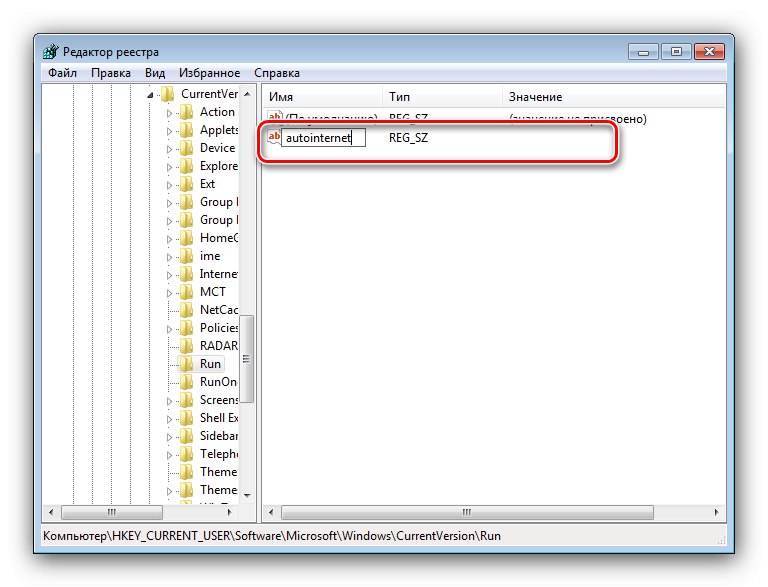Screen dimensions: 768x587
Task: Expand the Device key node
Action: (x=169, y=149)
